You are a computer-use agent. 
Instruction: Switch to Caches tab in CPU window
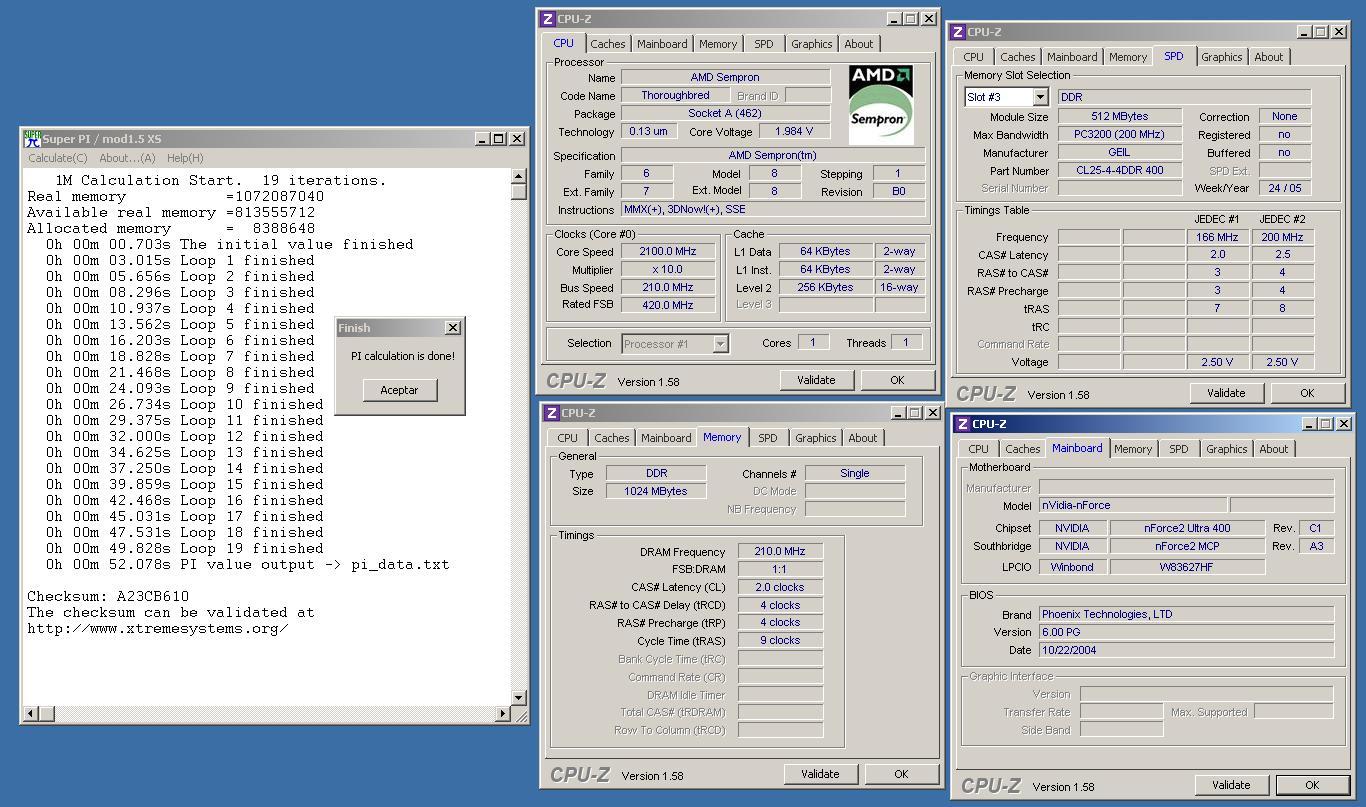tap(607, 44)
